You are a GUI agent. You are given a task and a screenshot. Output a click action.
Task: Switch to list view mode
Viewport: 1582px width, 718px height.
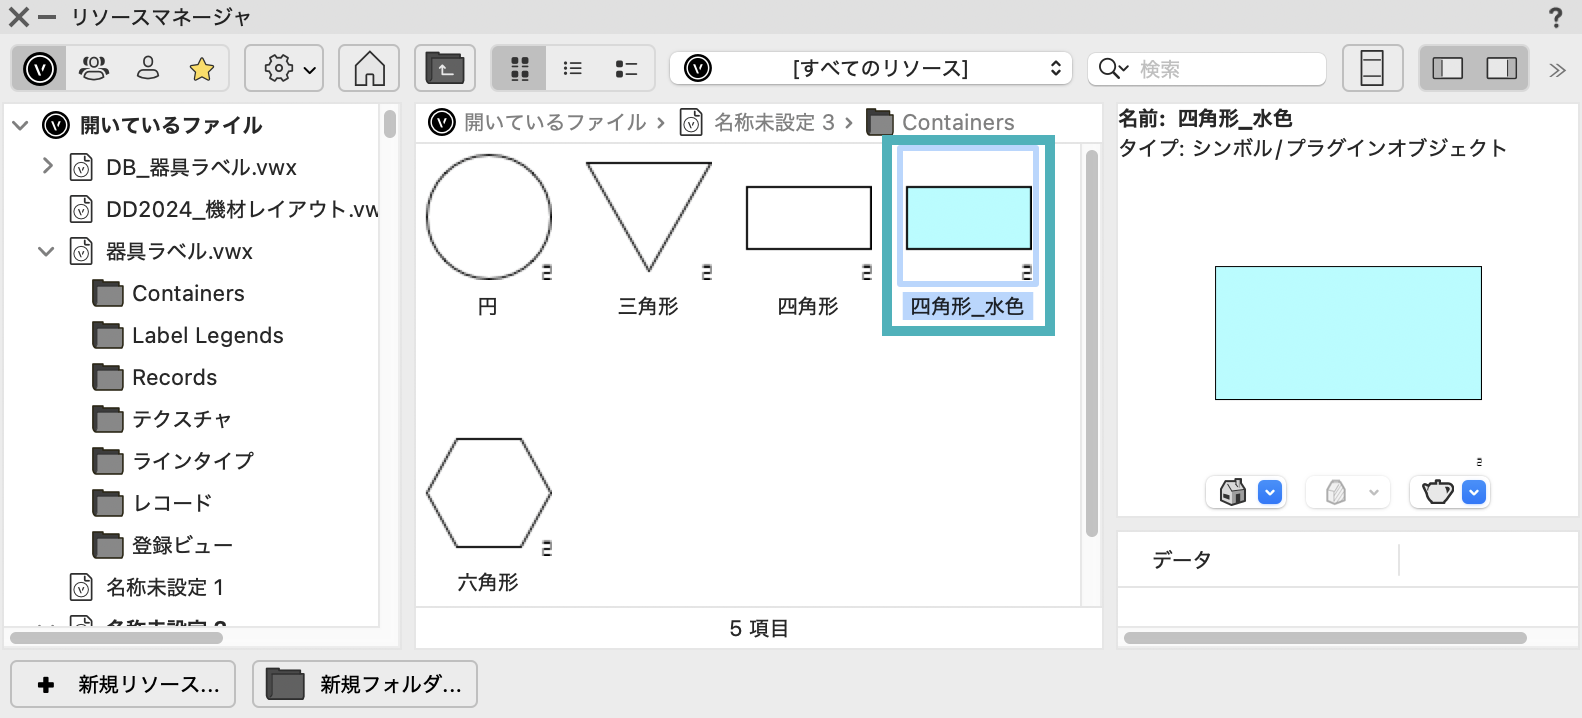573,69
